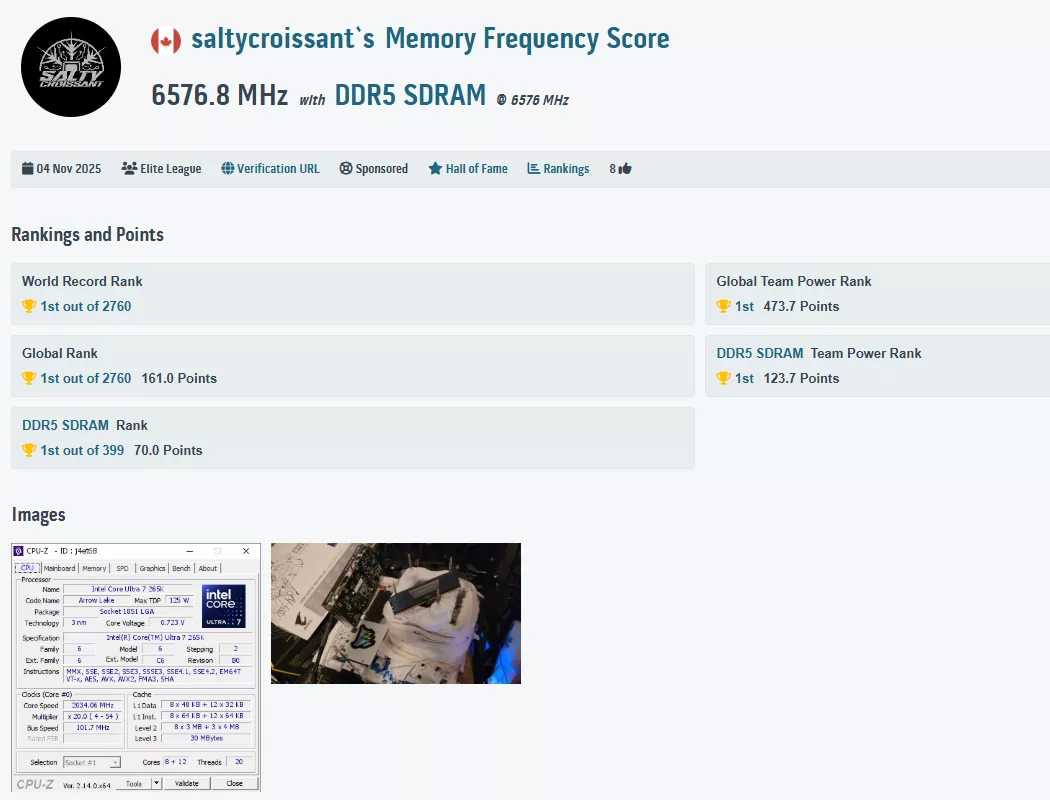Image resolution: width=1050 pixels, height=800 pixels.
Task: Open the insulated test bench photo
Action: click(395, 613)
